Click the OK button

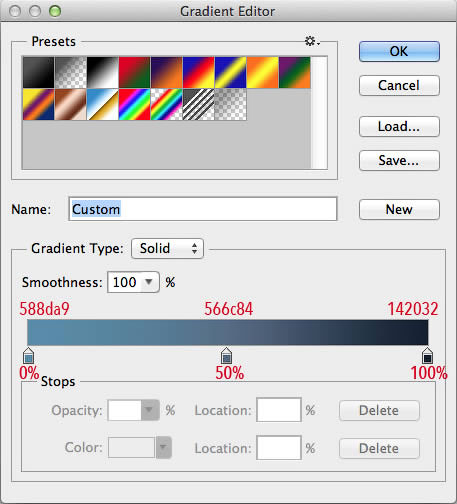pos(399,51)
